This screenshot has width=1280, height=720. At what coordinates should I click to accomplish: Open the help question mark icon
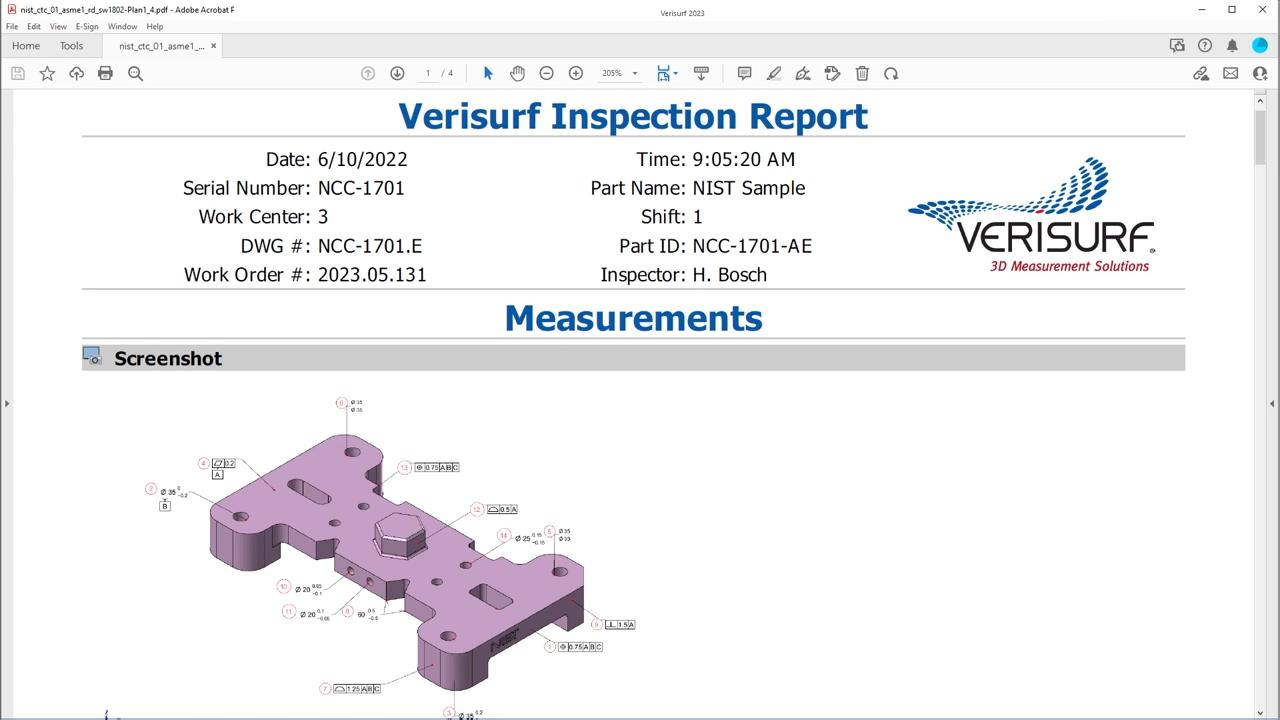coord(1205,45)
